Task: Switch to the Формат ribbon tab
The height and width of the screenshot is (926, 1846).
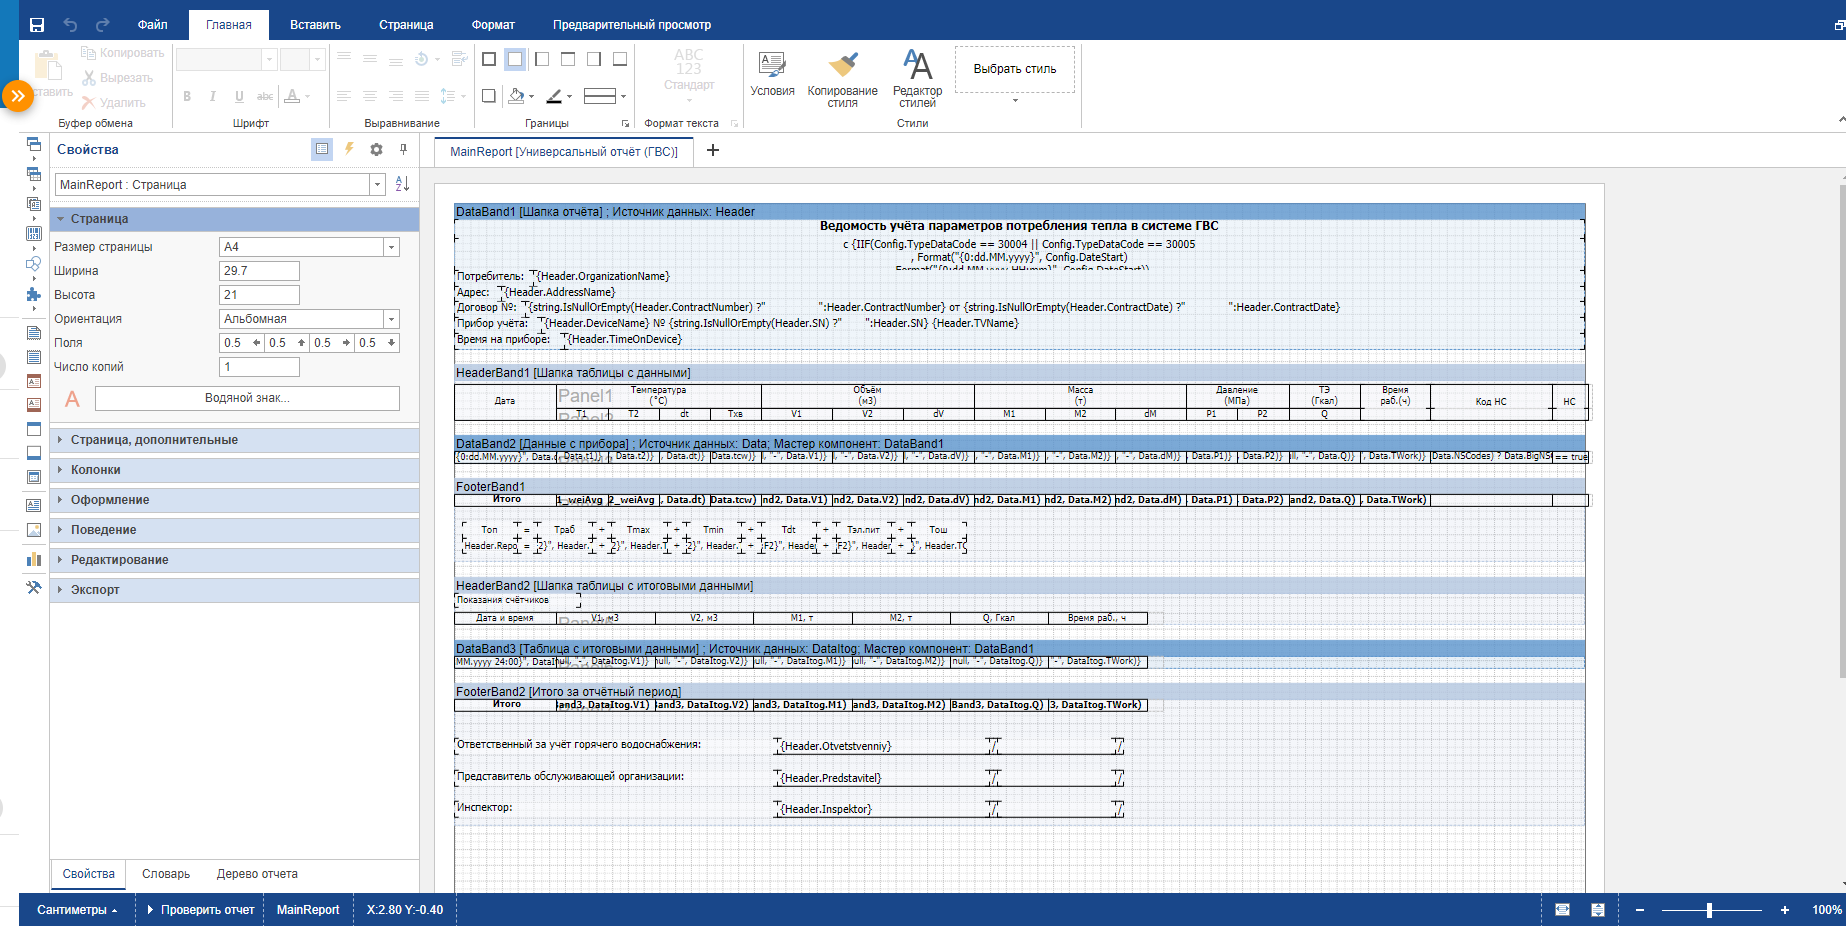Action: pos(493,25)
